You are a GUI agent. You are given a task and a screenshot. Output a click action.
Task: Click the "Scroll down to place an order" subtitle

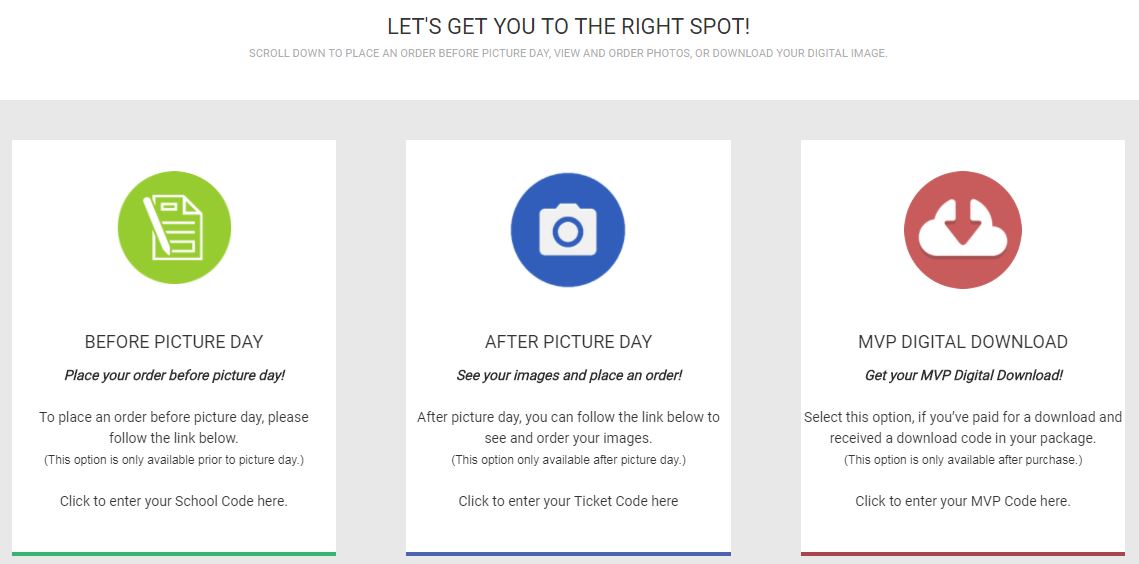tap(568, 53)
